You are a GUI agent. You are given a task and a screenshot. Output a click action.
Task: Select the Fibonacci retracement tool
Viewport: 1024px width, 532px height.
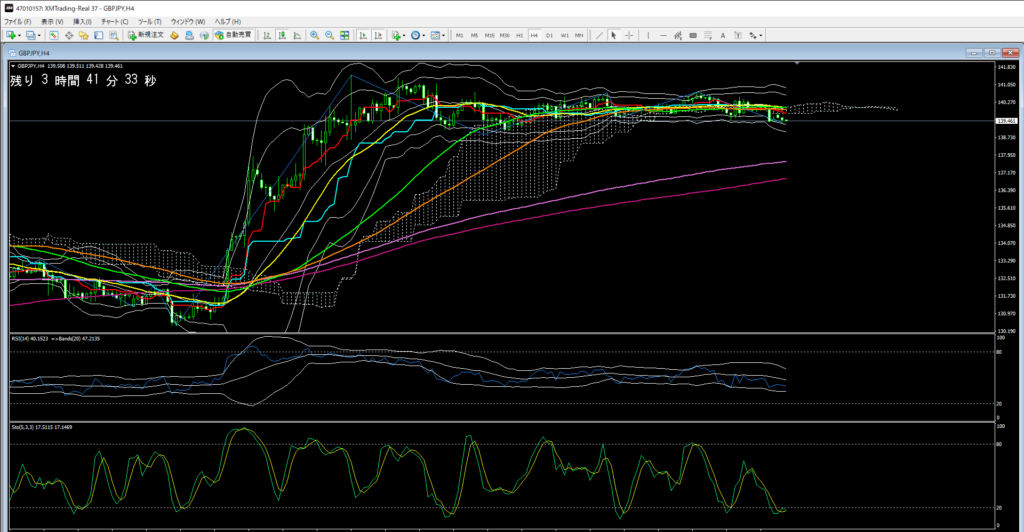(x=708, y=35)
